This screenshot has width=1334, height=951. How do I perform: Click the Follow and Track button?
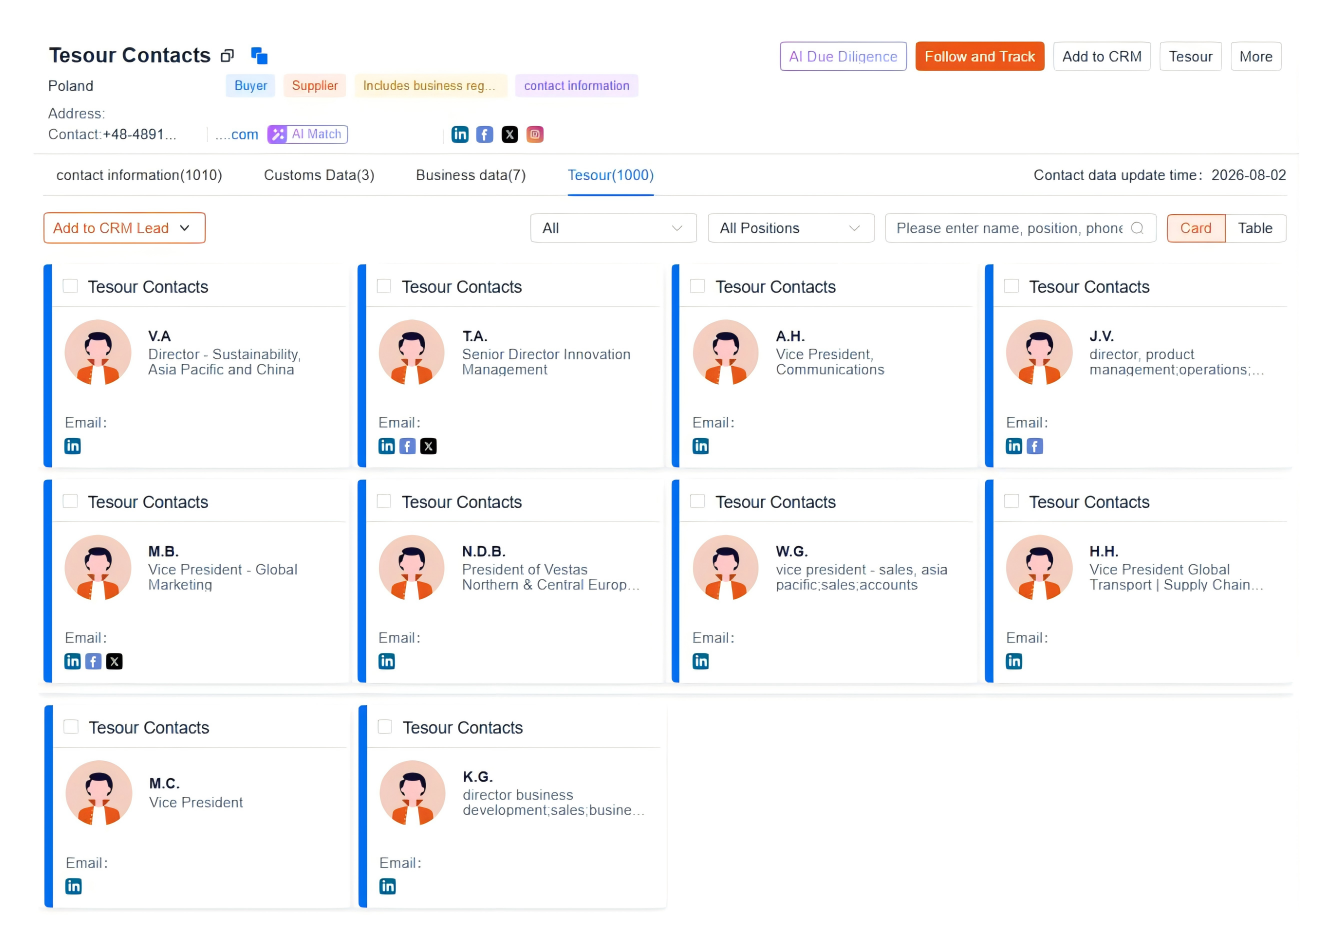coord(980,56)
